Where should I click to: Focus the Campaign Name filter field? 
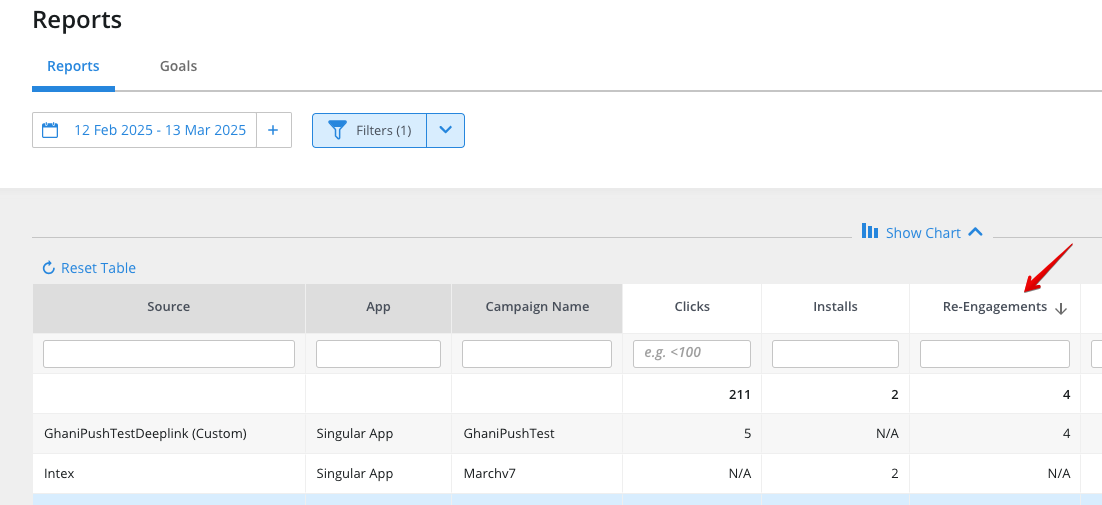(x=537, y=354)
